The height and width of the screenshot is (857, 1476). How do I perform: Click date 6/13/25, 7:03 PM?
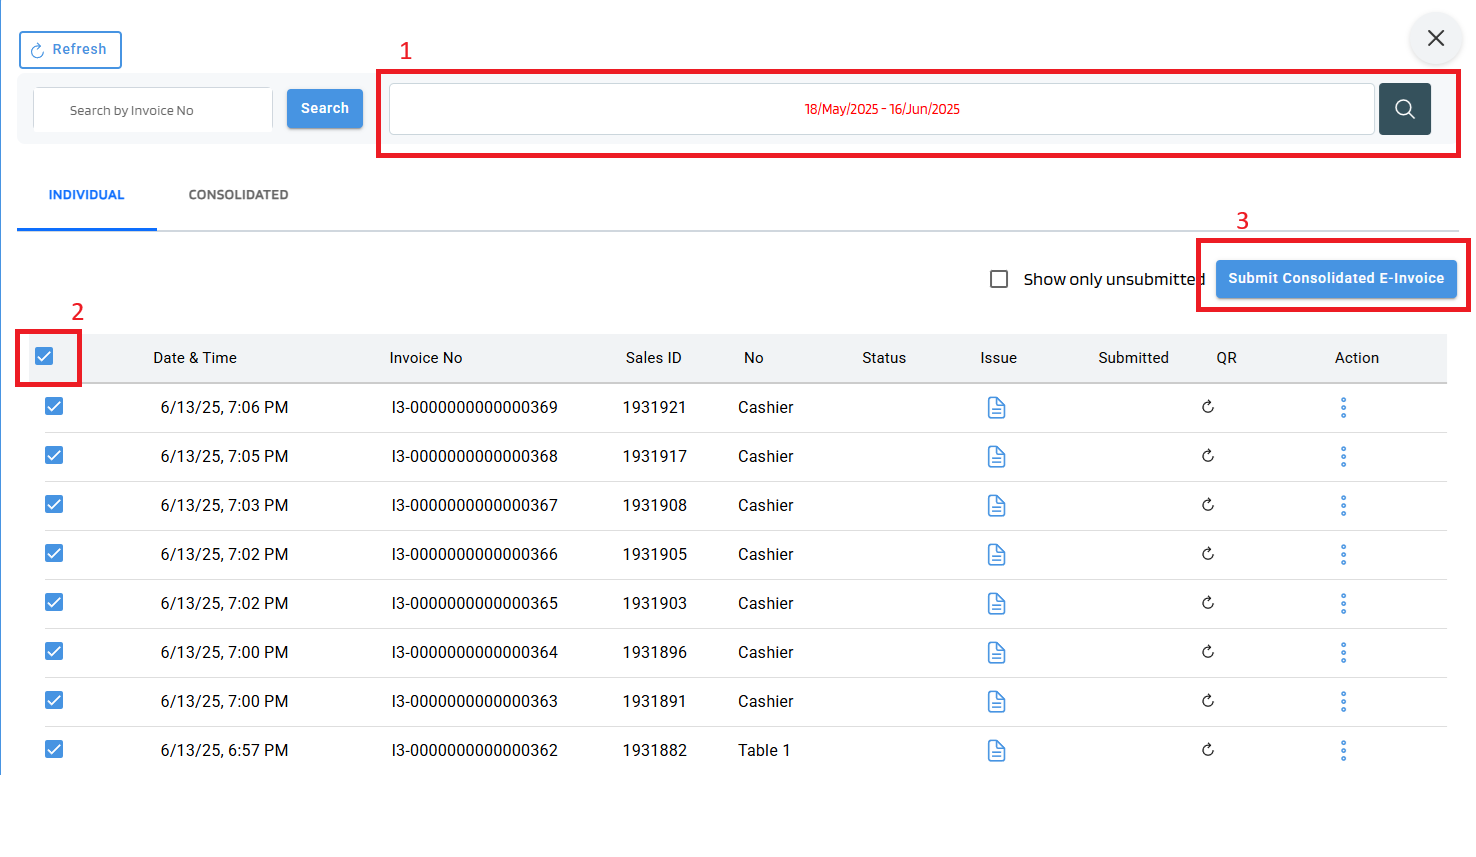225,505
